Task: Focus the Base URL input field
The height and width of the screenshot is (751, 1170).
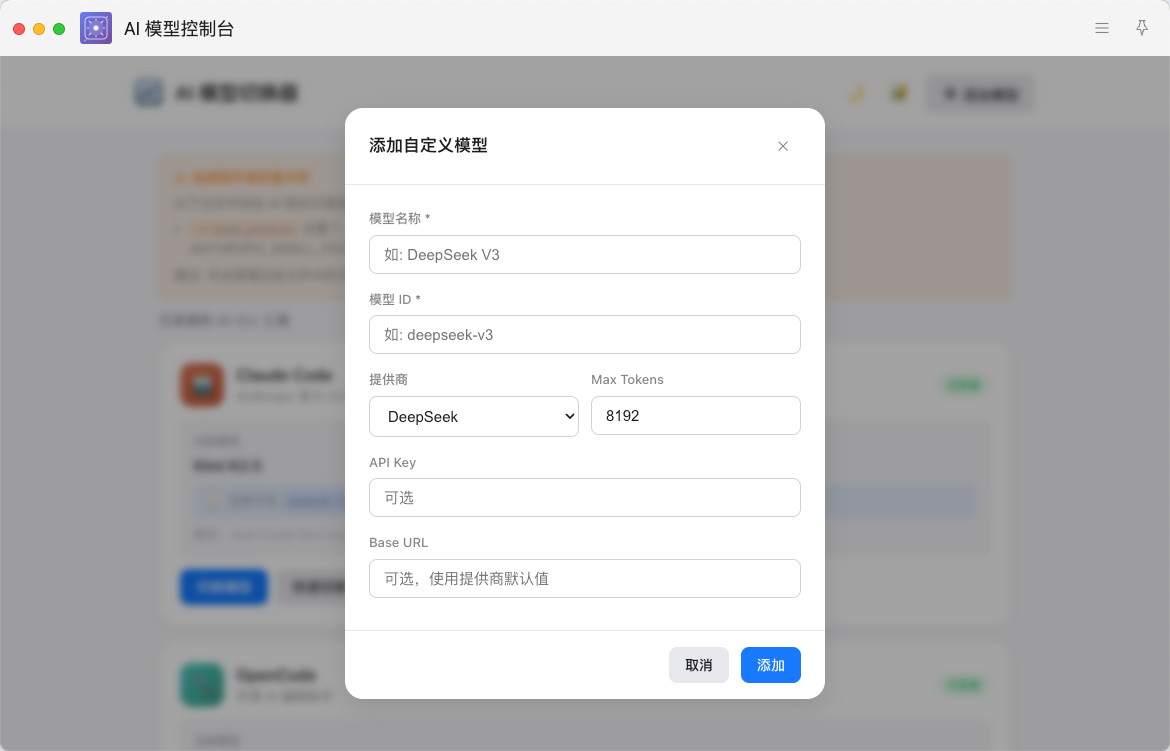Action: click(584, 579)
